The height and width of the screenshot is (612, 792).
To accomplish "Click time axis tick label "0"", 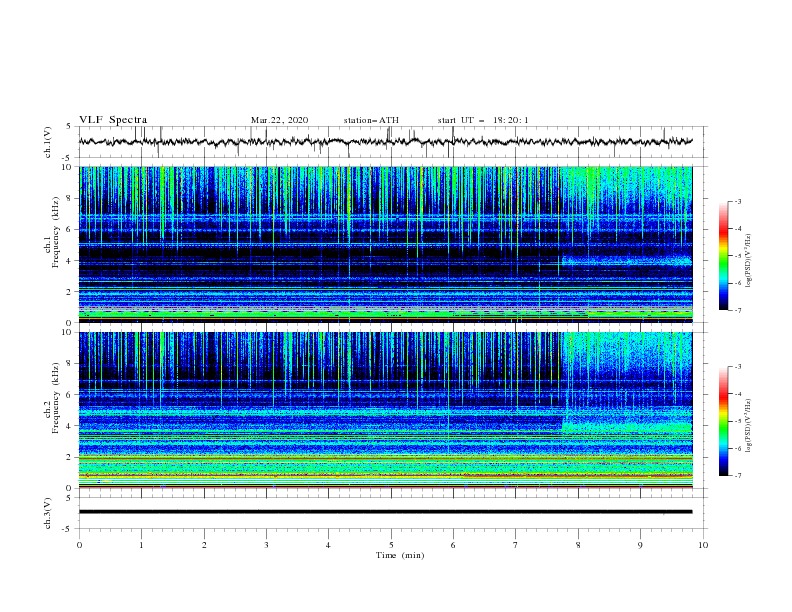I will point(79,545).
